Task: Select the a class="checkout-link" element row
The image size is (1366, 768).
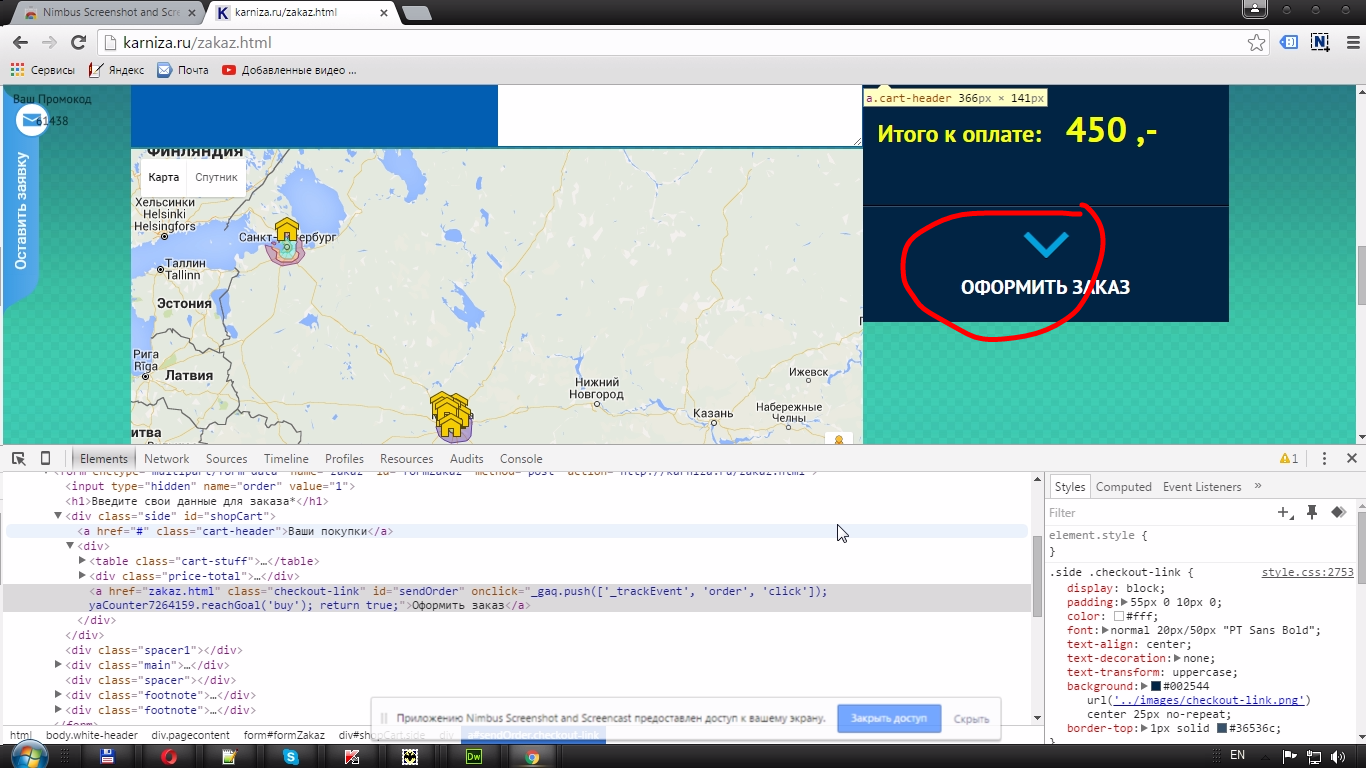Action: (516, 598)
